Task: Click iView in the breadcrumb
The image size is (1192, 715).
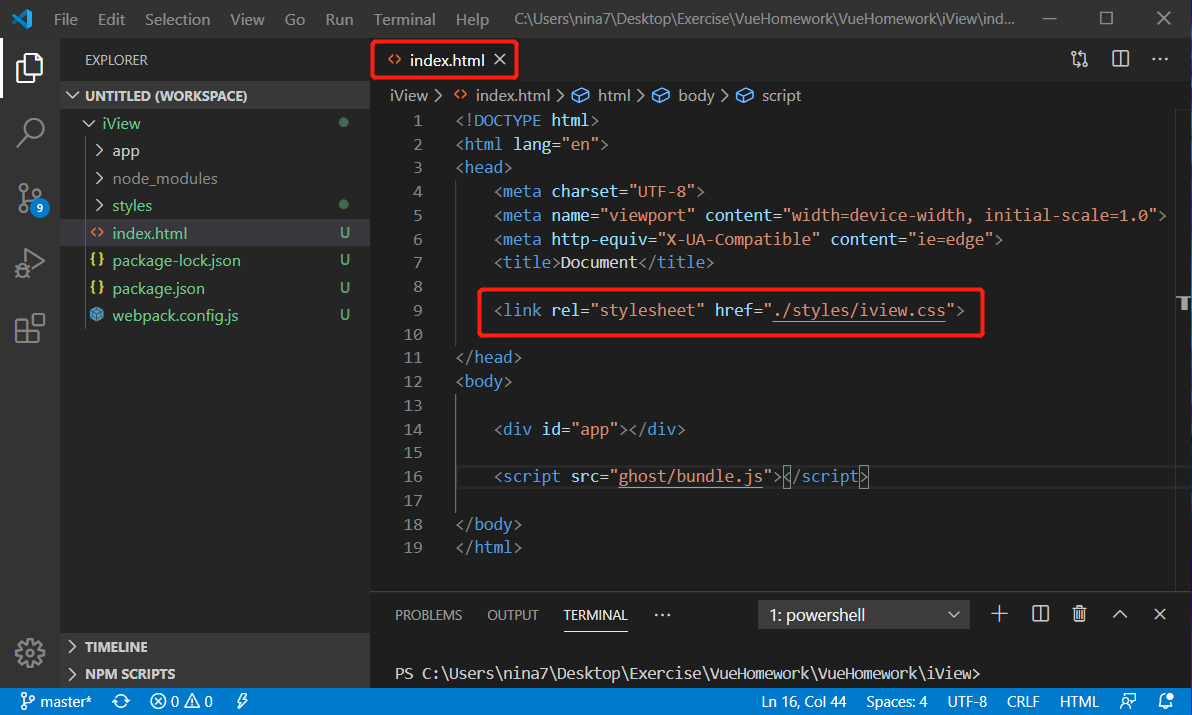Action: coord(409,96)
